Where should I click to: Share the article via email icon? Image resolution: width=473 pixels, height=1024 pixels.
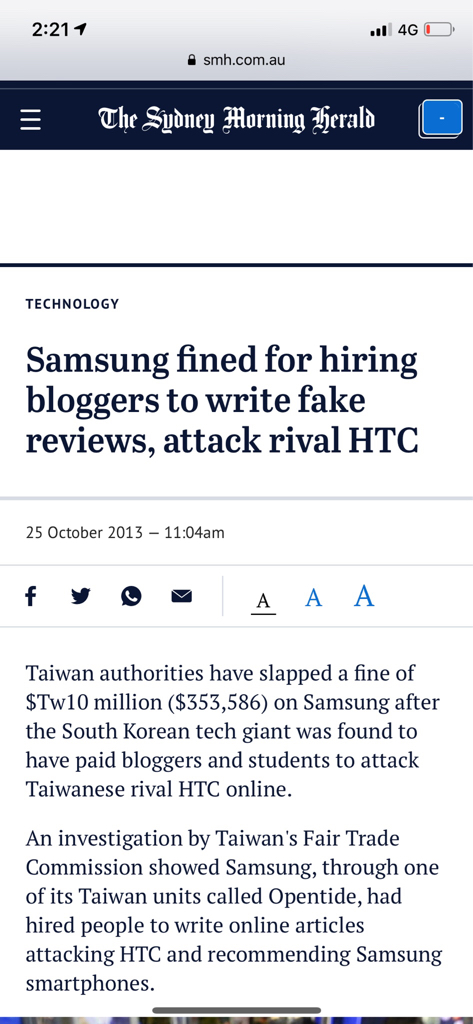pyautogui.click(x=182, y=596)
